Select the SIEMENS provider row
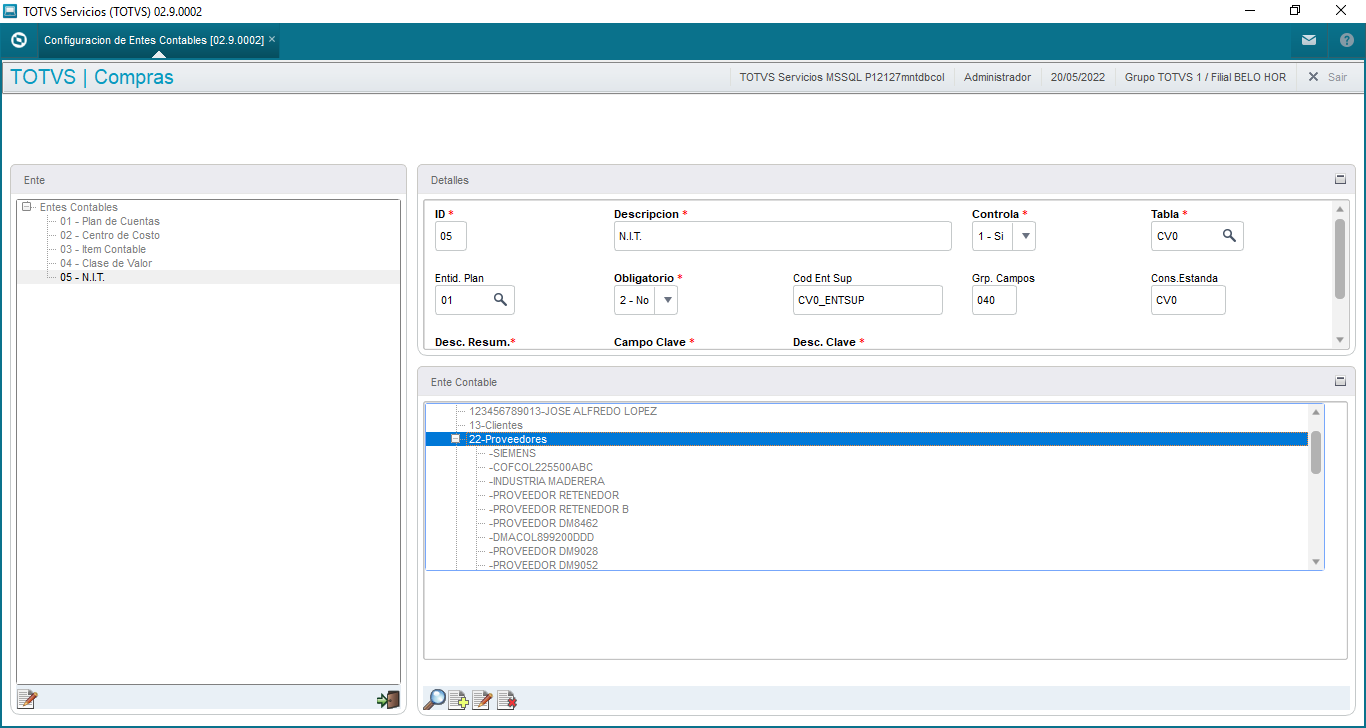Image resolution: width=1366 pixels, height=728 pixels. click(x=513, y=453)
